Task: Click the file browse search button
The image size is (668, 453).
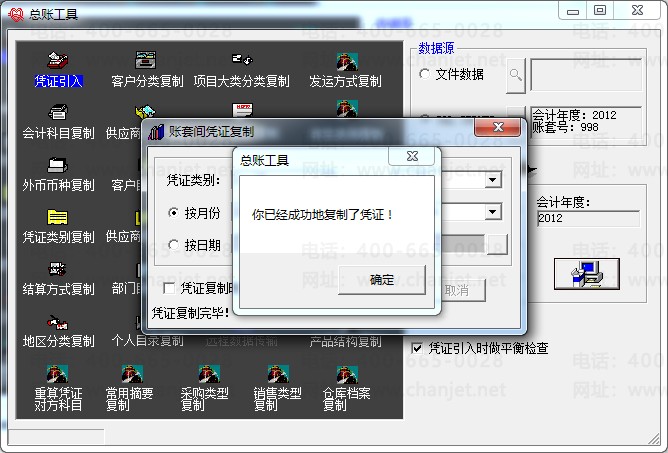Action: [515, 74]
